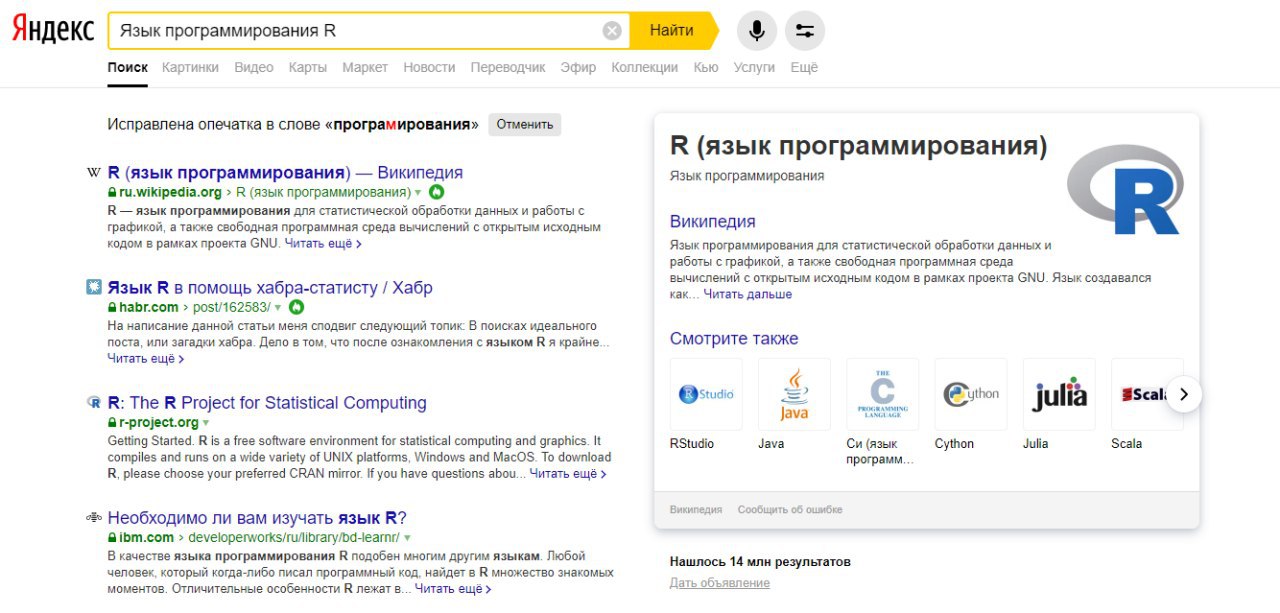Show next related items with right arrow

coord(1184,394)
